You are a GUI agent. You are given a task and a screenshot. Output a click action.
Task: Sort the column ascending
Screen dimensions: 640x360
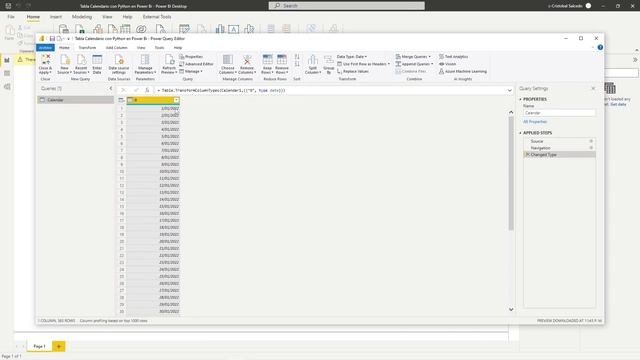297,57
